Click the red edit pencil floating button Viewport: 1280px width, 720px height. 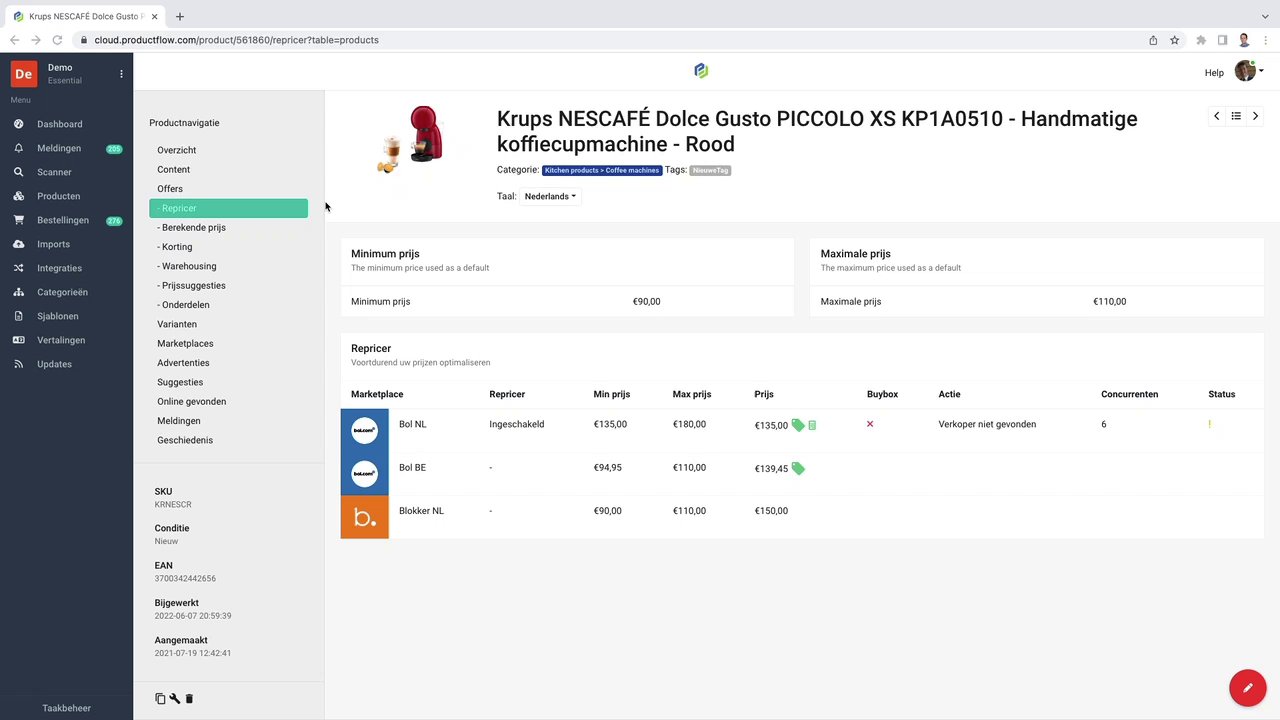(x=1247, y=688)
